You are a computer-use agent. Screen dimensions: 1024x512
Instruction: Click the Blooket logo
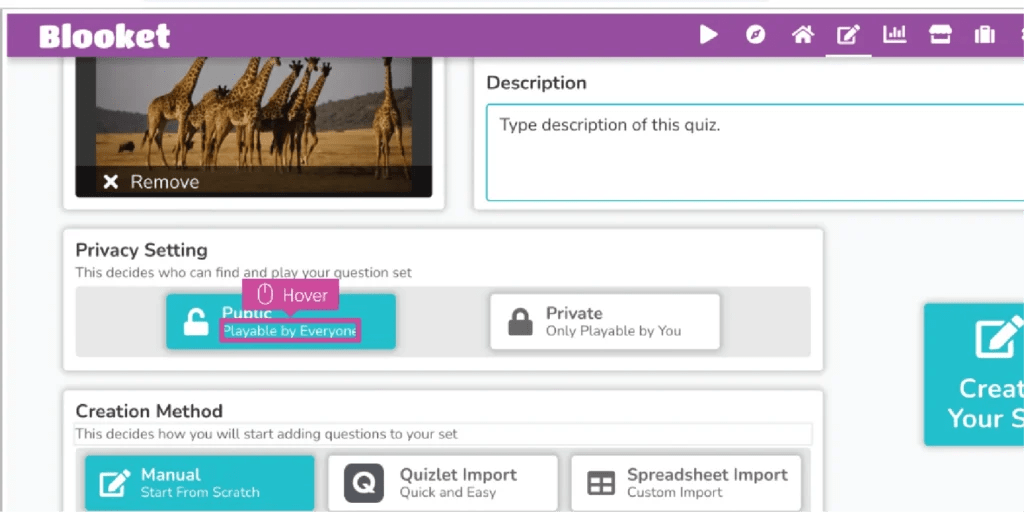104,36
